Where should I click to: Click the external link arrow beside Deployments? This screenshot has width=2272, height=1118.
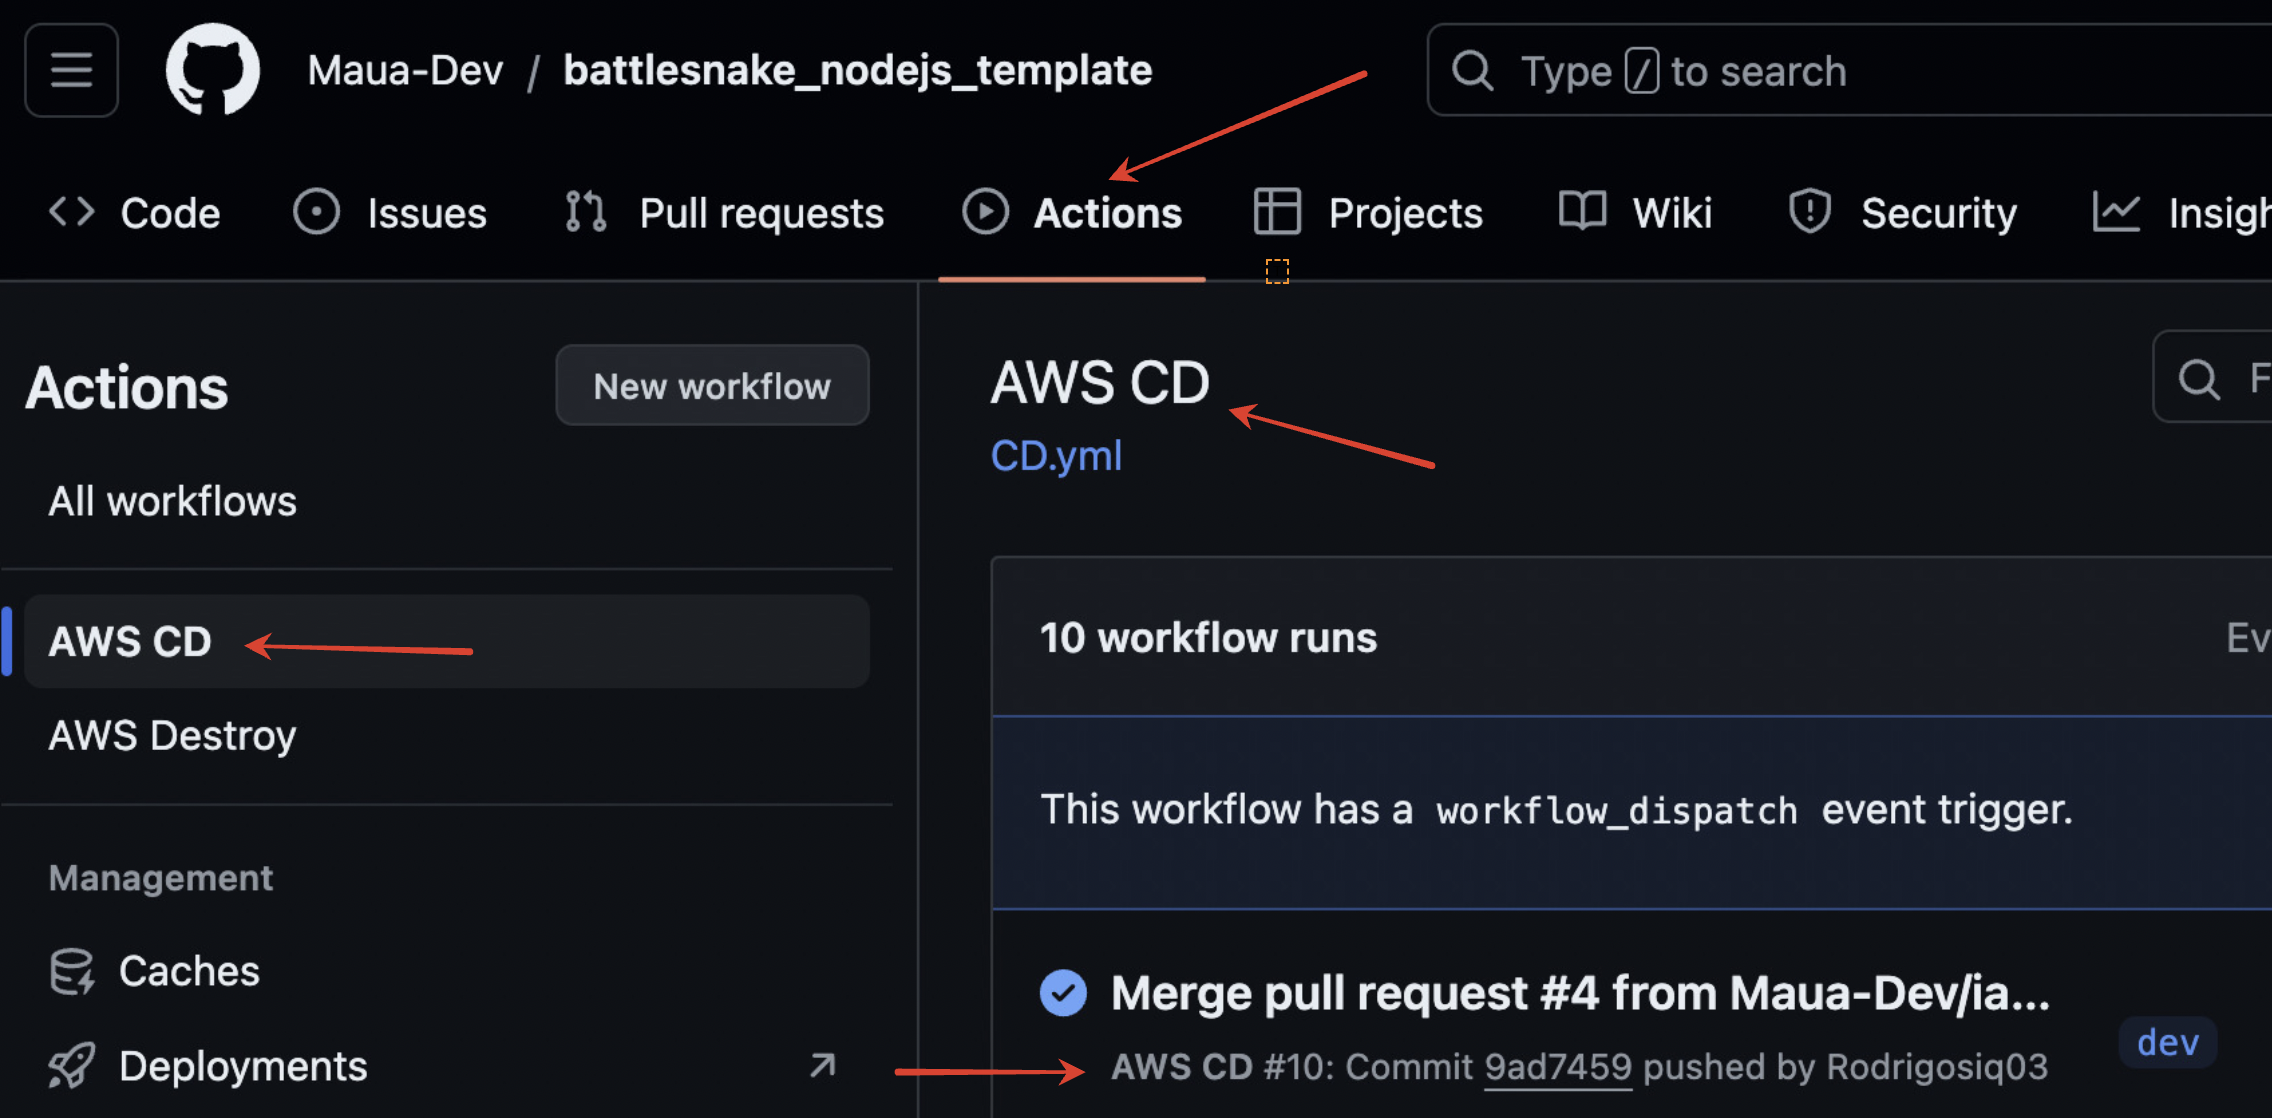[822, 1066]
